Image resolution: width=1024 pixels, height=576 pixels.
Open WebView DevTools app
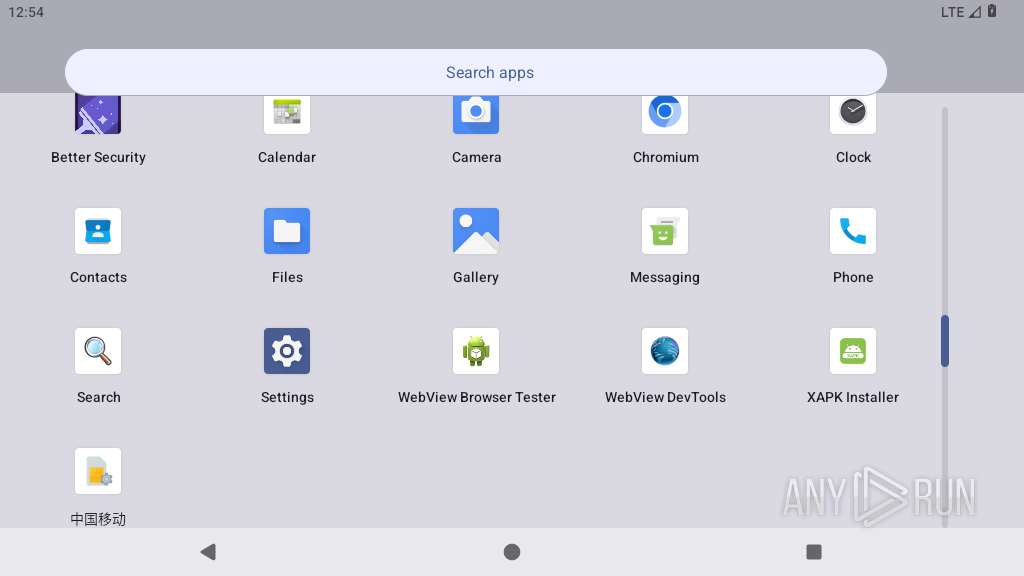point(665,351)
